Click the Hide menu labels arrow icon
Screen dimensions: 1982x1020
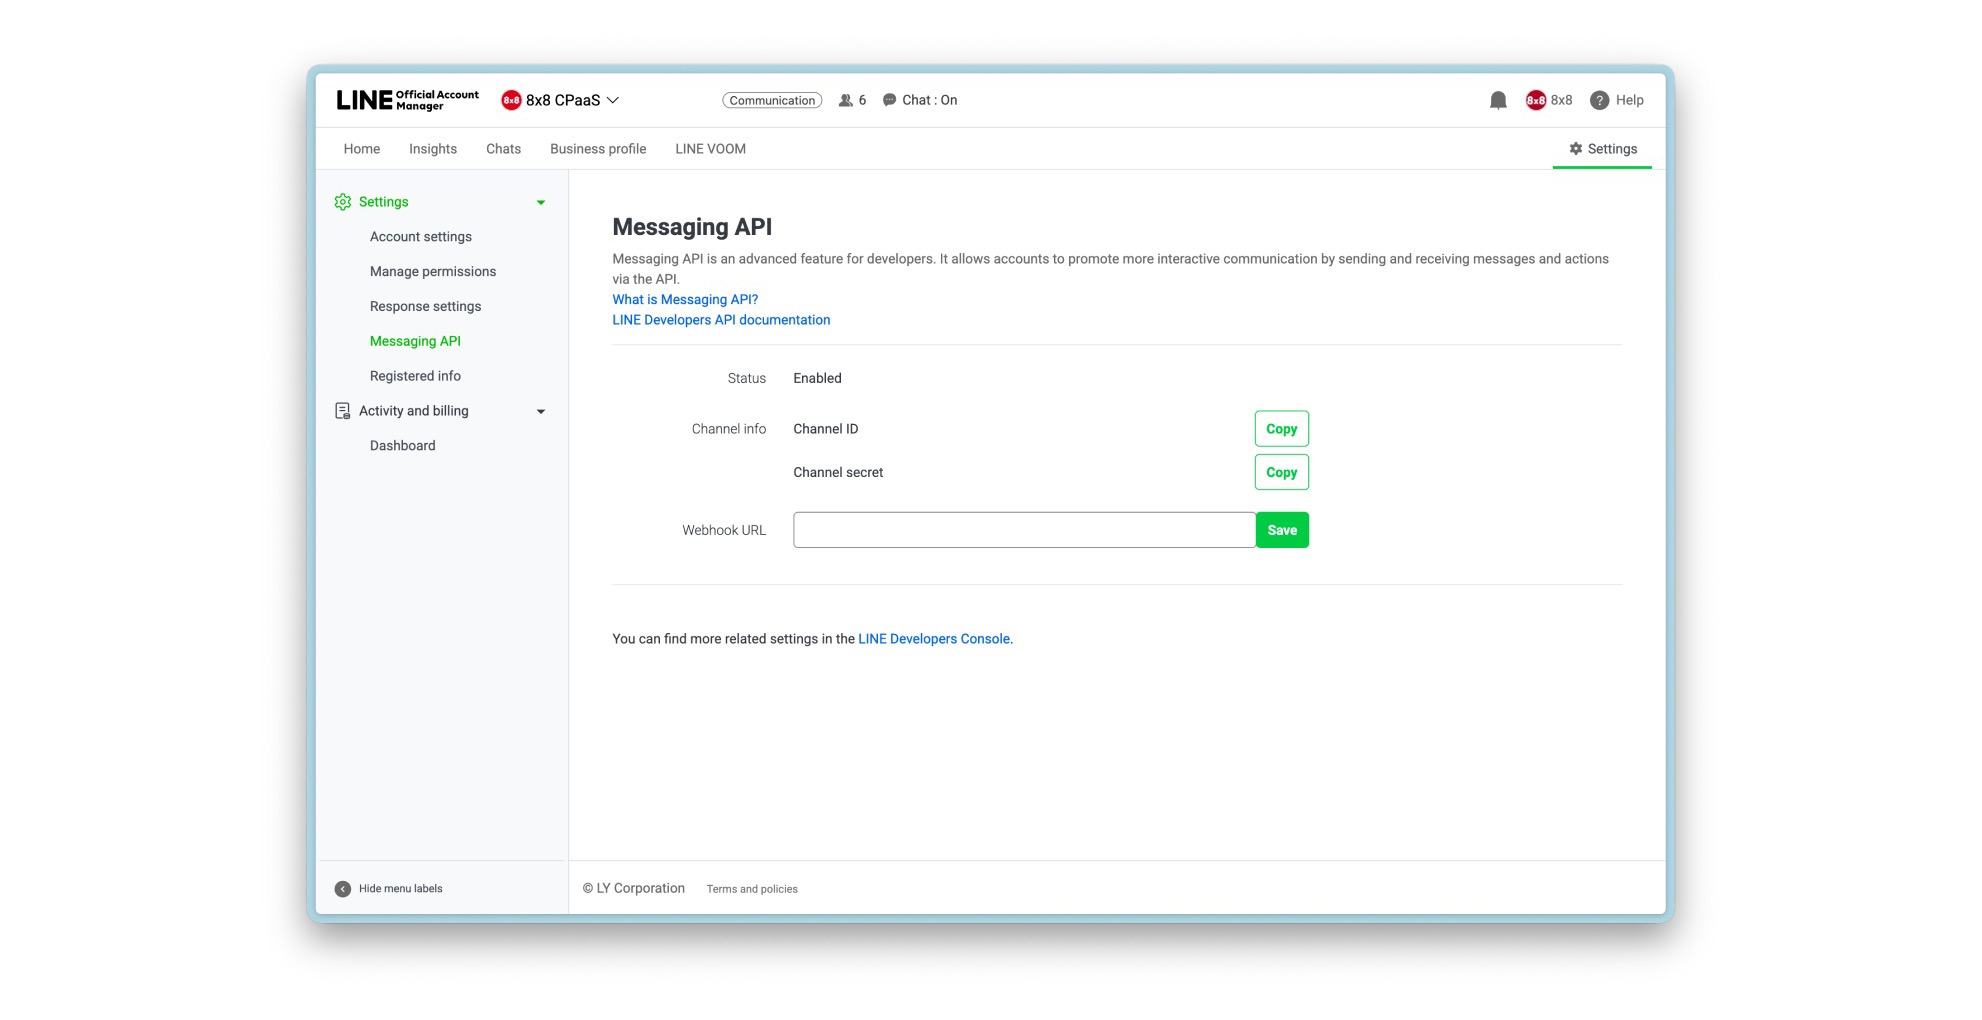click(343, 889)
